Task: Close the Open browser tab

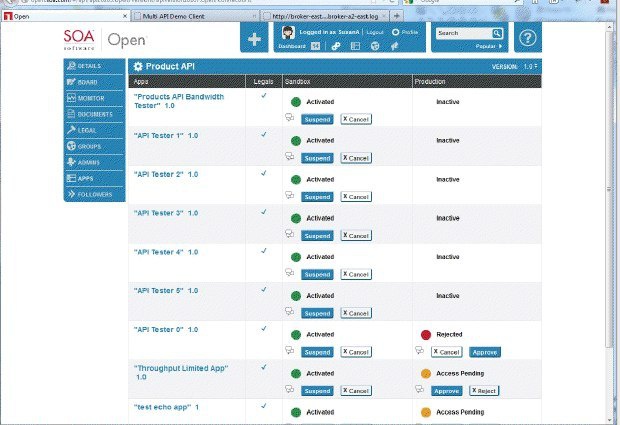Action: pyautogui.click(x=125, y=16)
